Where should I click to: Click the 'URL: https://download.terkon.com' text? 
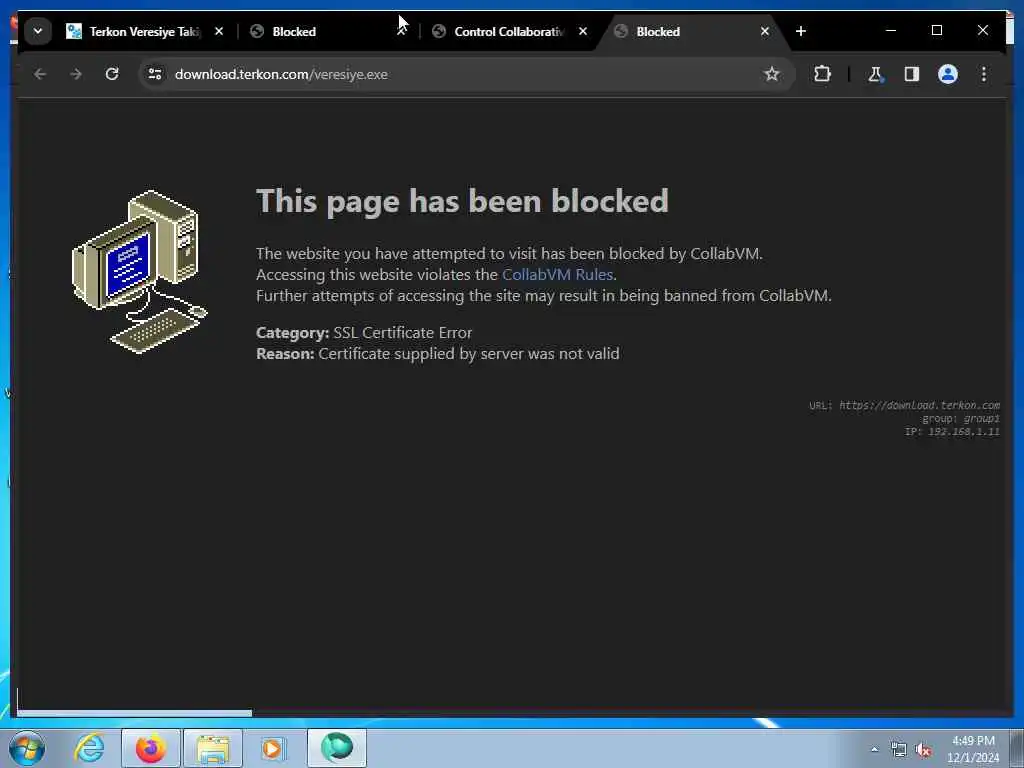point(904,405)
